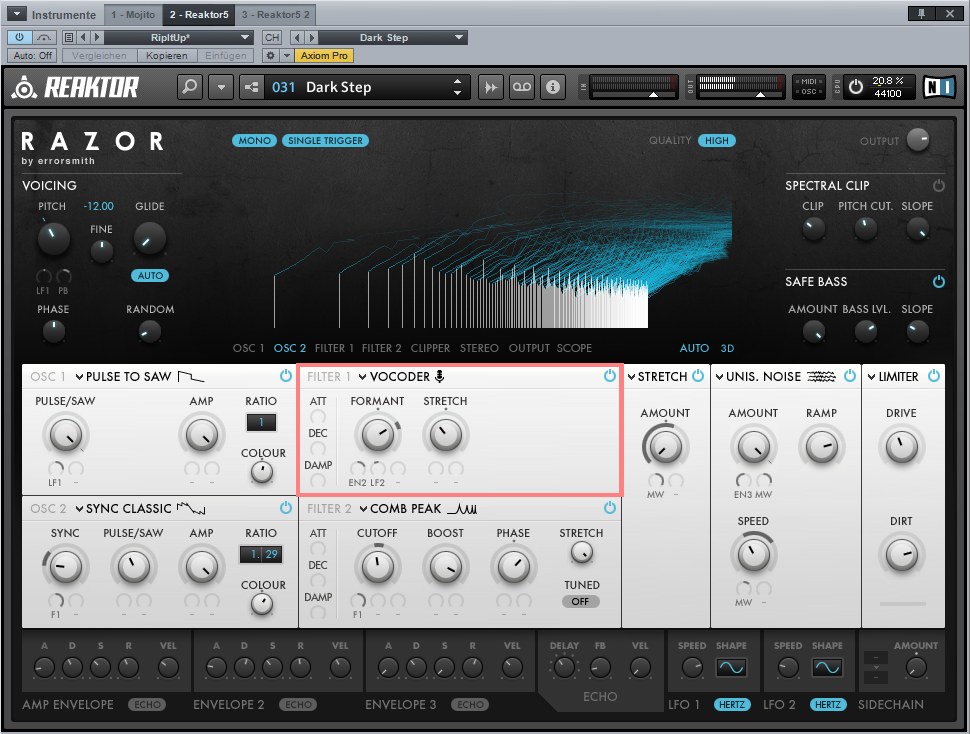Click the host preset list icon
The height and width of the screenshot is (734, 970).
69,37
